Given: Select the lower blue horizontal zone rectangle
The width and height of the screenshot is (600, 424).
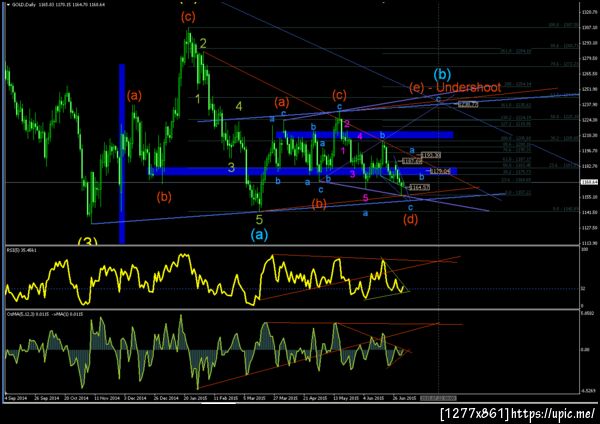Looking at the screenshot, I should (303, 171).
